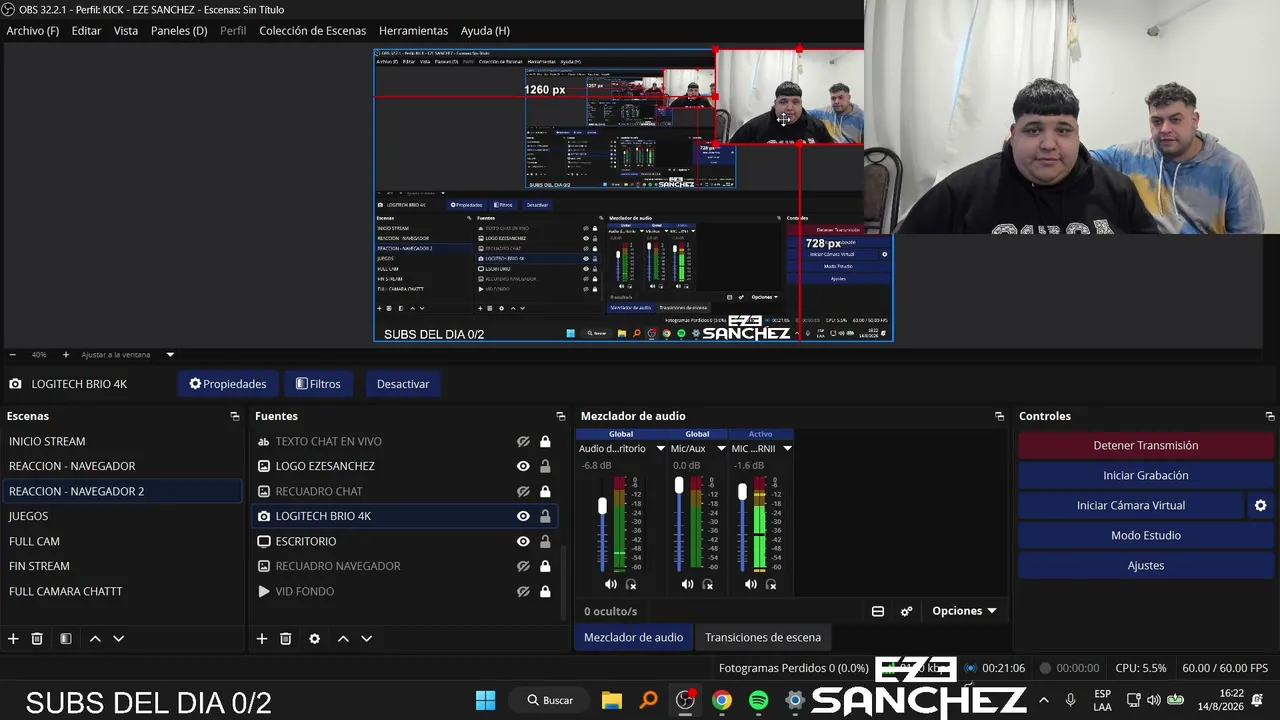Viewport: 1280px width, 720px height.
Task: Mute the Mic/Aux channel speaker icon
Action: pyautogui.click(x=687, y=584)
